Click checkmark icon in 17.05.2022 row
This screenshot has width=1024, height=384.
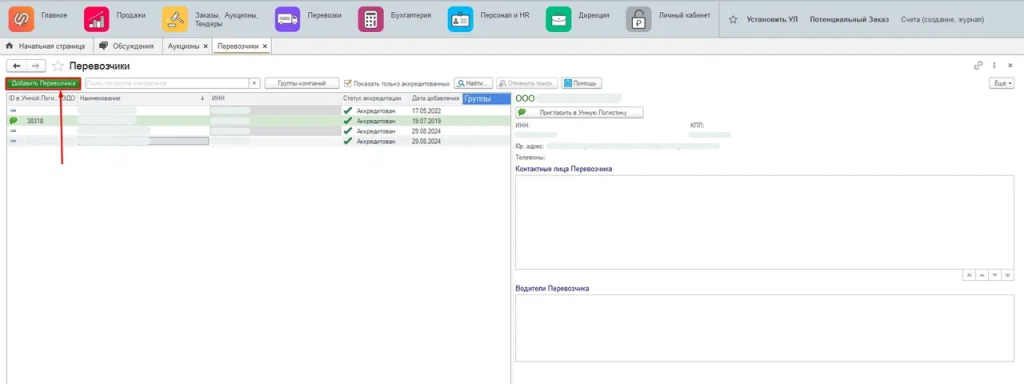tap(347, 111)
